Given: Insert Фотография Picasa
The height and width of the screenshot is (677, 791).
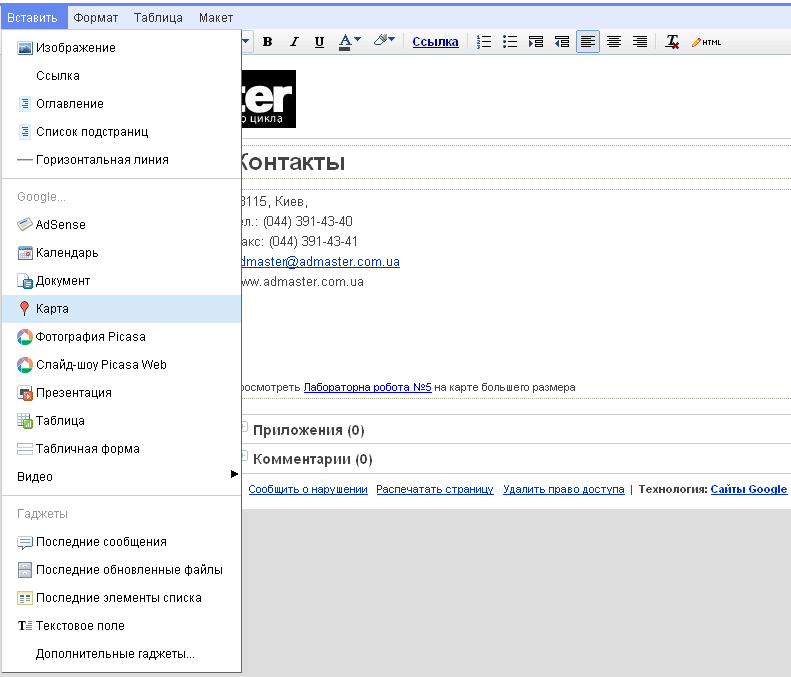Looking at the screenshot, I should 121,336.
